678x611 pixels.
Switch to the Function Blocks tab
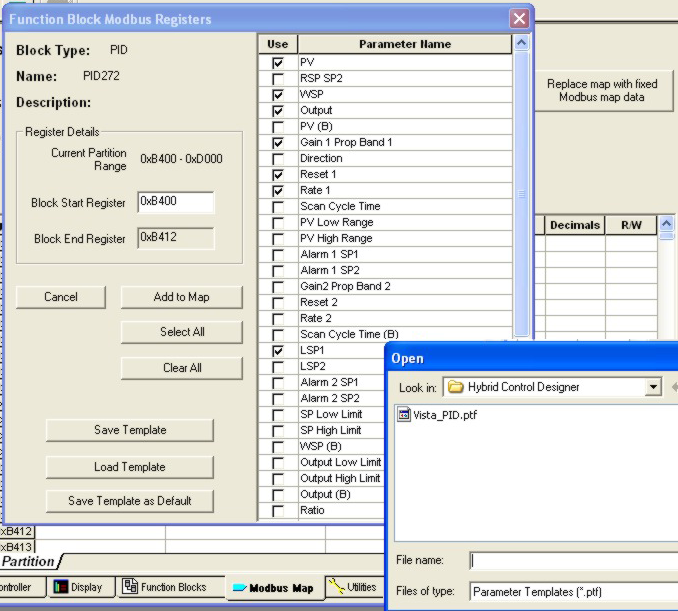(x=164, y=587)
